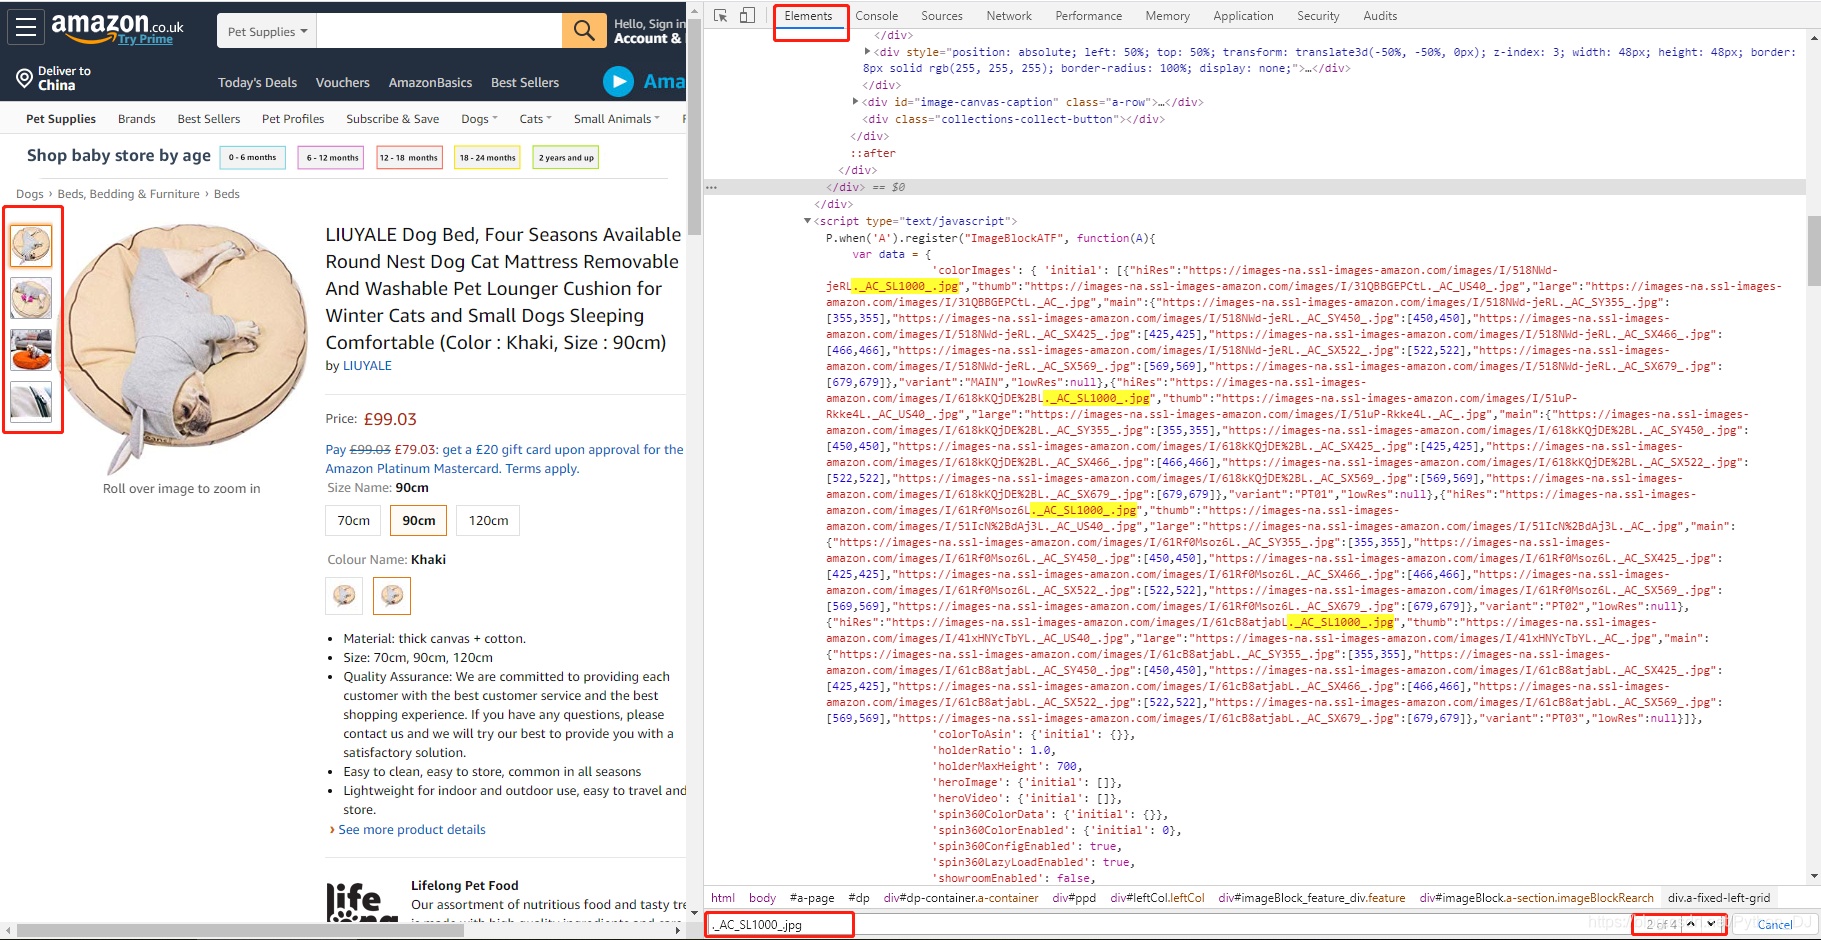Open Today's Deals link
The height and width of the screenshot is (940, 1821).
coord(257,83)
